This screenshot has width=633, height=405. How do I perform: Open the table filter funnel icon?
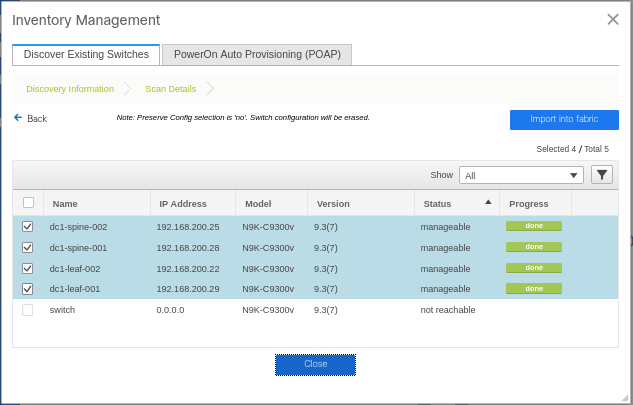point(602,175)
